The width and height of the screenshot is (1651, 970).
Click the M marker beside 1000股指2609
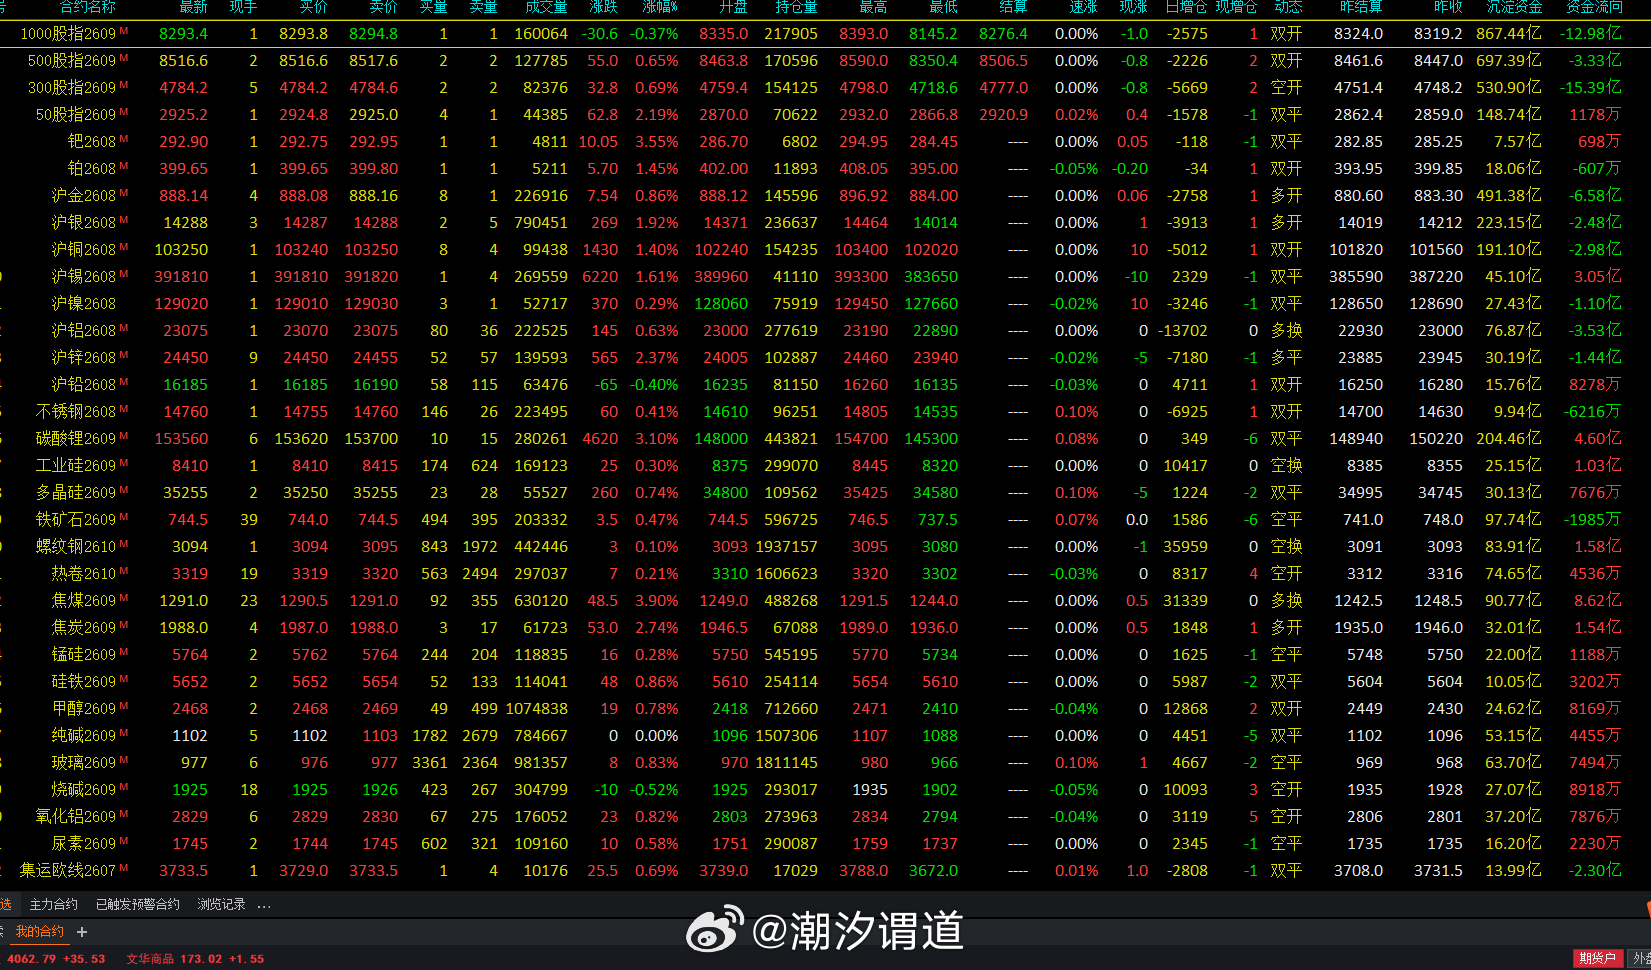click(x=123, y=30)
